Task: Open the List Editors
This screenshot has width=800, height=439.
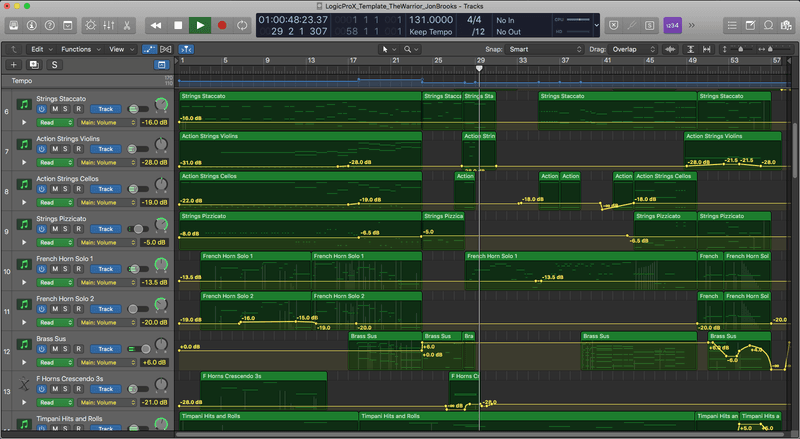Action: (x=732, y=25)
